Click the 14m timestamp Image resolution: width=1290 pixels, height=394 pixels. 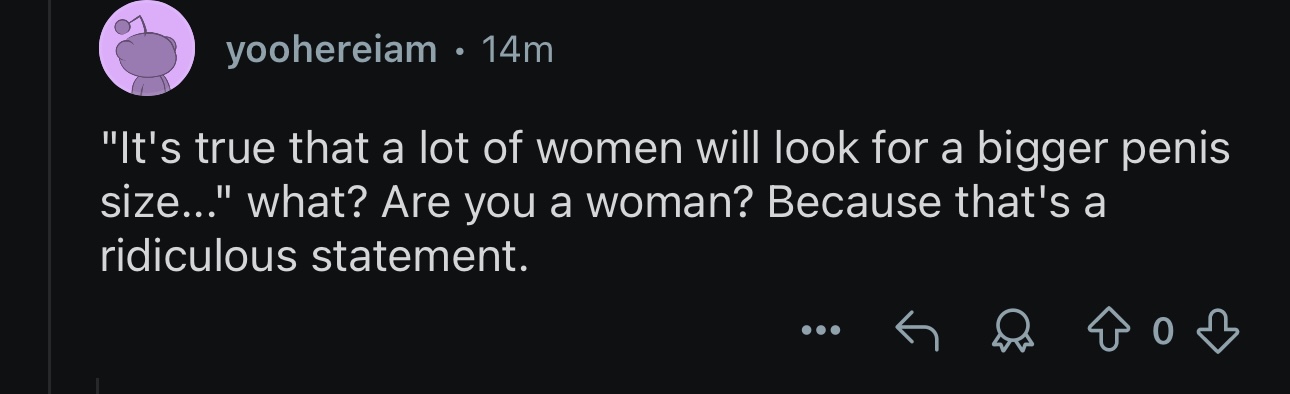tap(516, 49)
